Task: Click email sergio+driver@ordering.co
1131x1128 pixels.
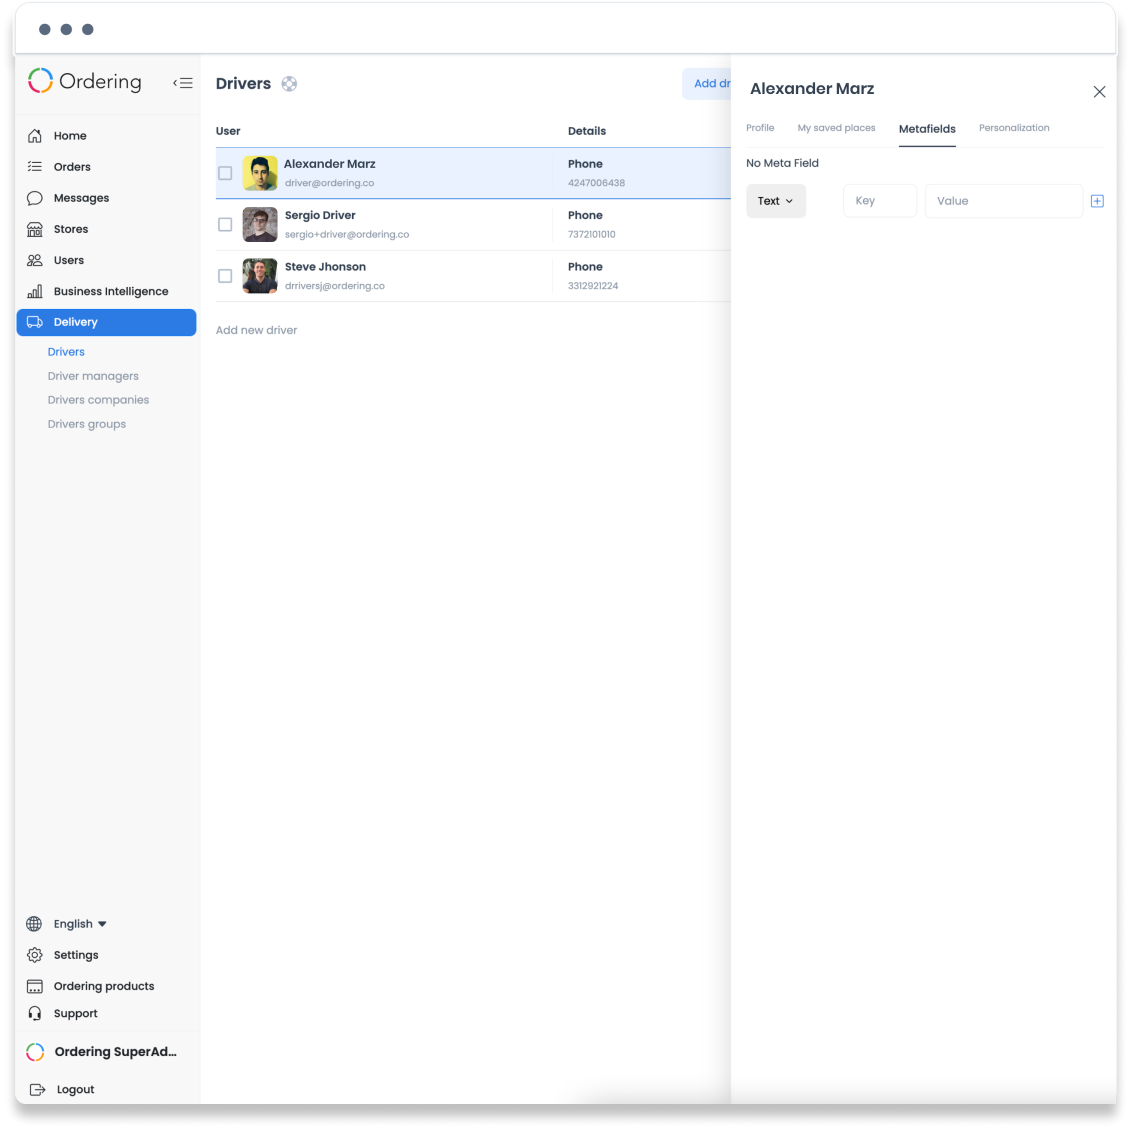Action: pos(347,234)
